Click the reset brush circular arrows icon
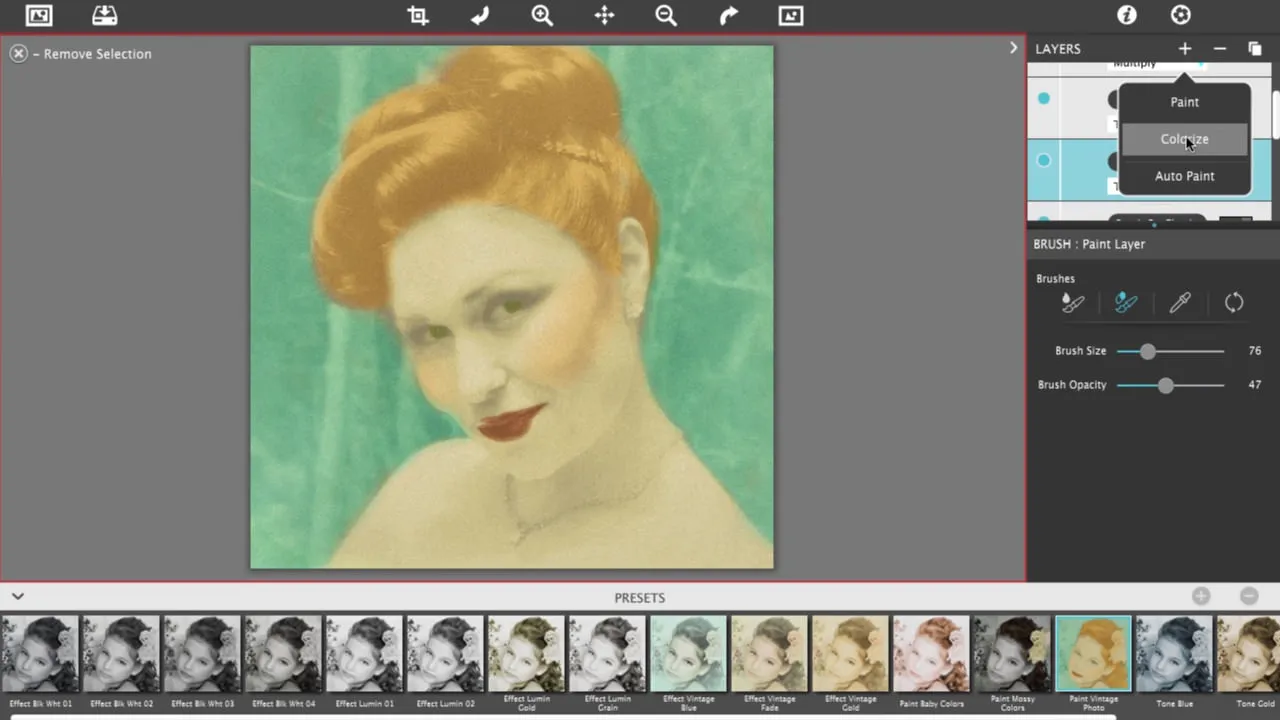The image size is (1280, 720). [1234, 302]
